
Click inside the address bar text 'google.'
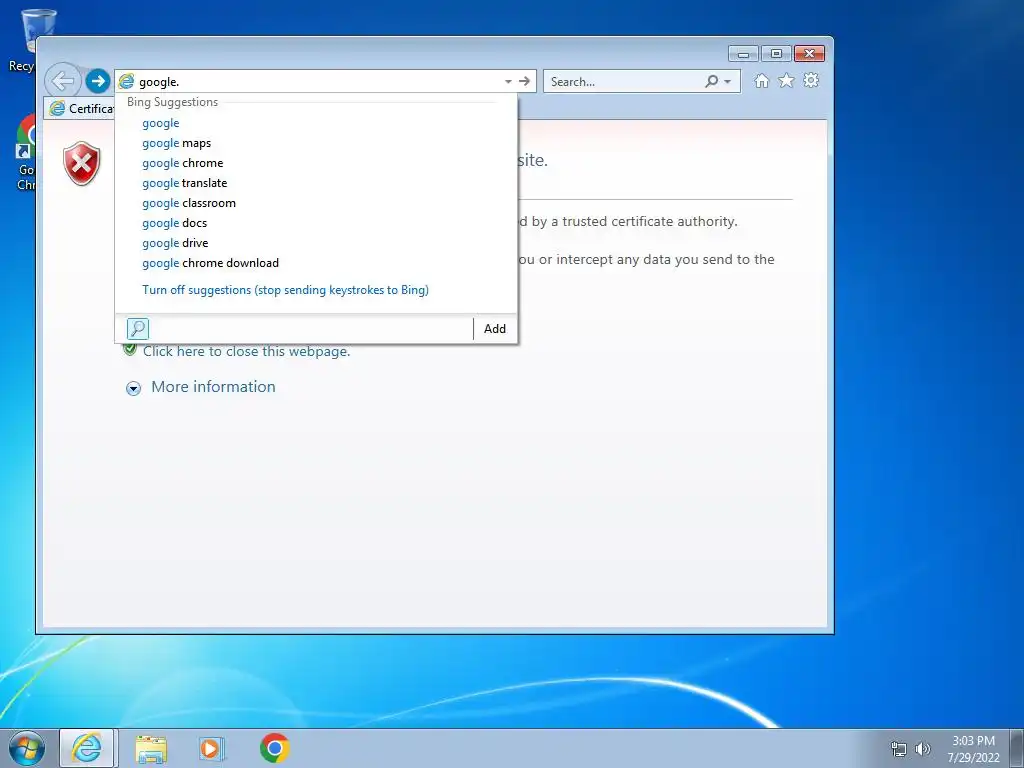point(159,82)
